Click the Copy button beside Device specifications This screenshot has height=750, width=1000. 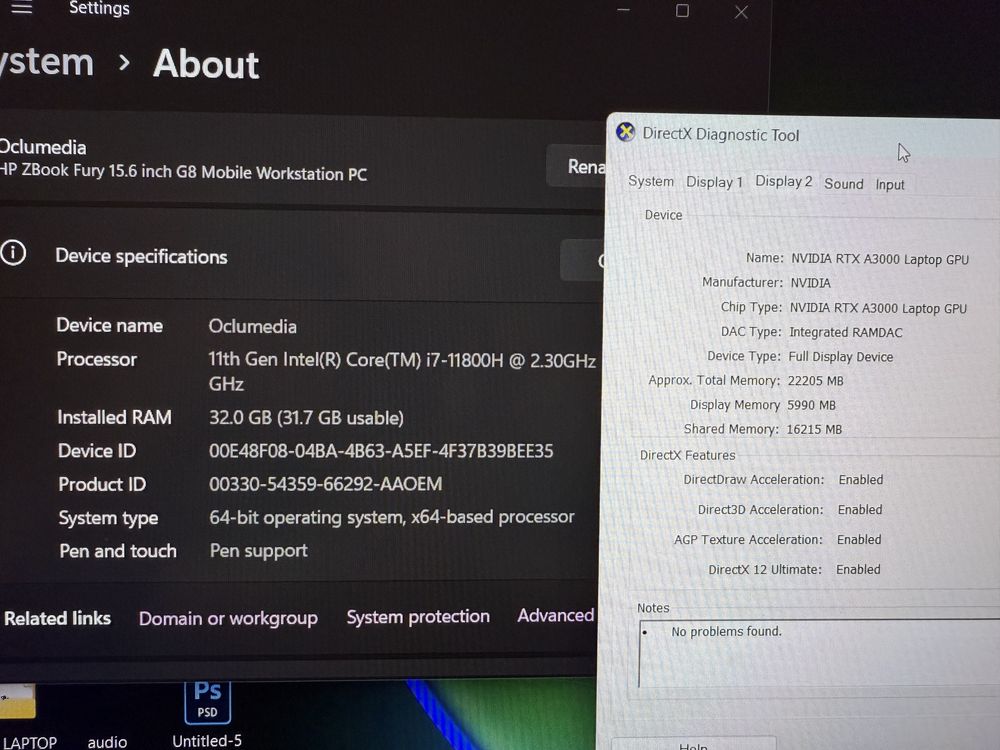click(x=582, y=260)
